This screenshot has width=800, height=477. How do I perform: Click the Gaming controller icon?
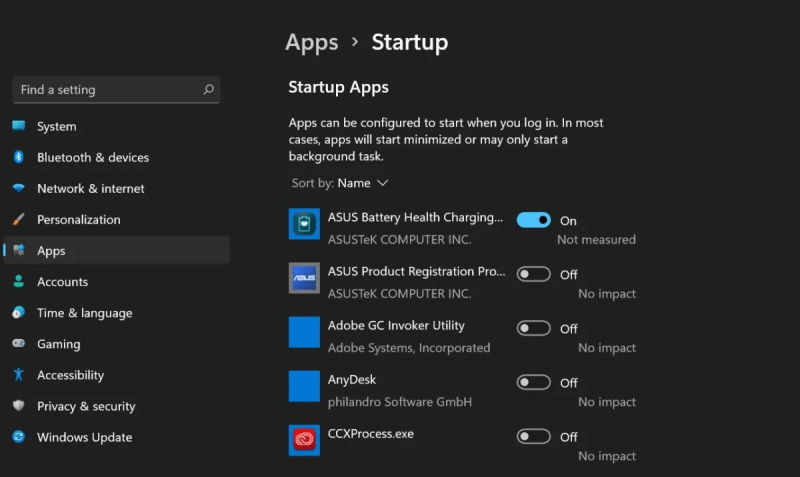click(x=19, y=343)
